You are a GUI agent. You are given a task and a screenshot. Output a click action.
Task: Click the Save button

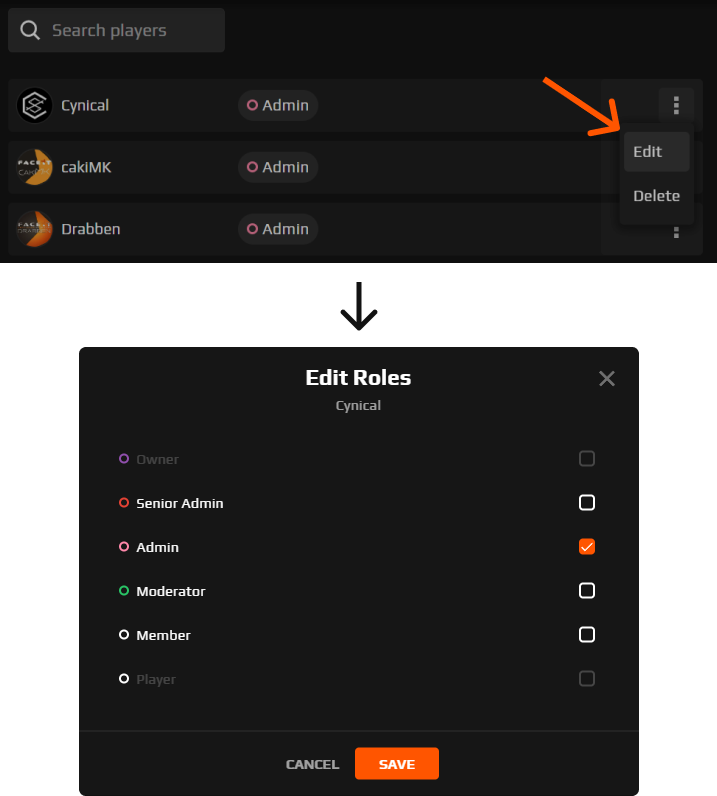click(397, 764)
